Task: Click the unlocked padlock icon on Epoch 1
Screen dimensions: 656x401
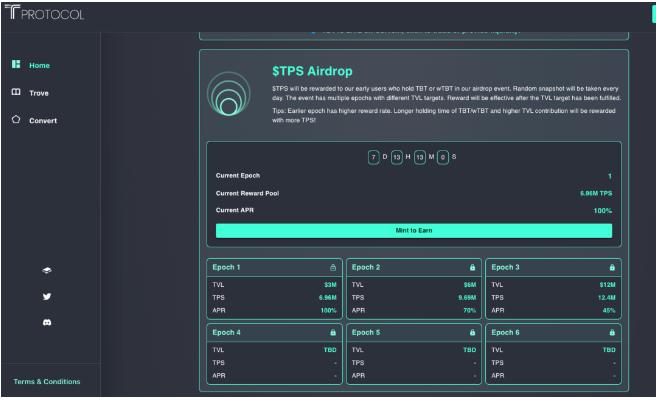Action: click(x=333, y=268)
